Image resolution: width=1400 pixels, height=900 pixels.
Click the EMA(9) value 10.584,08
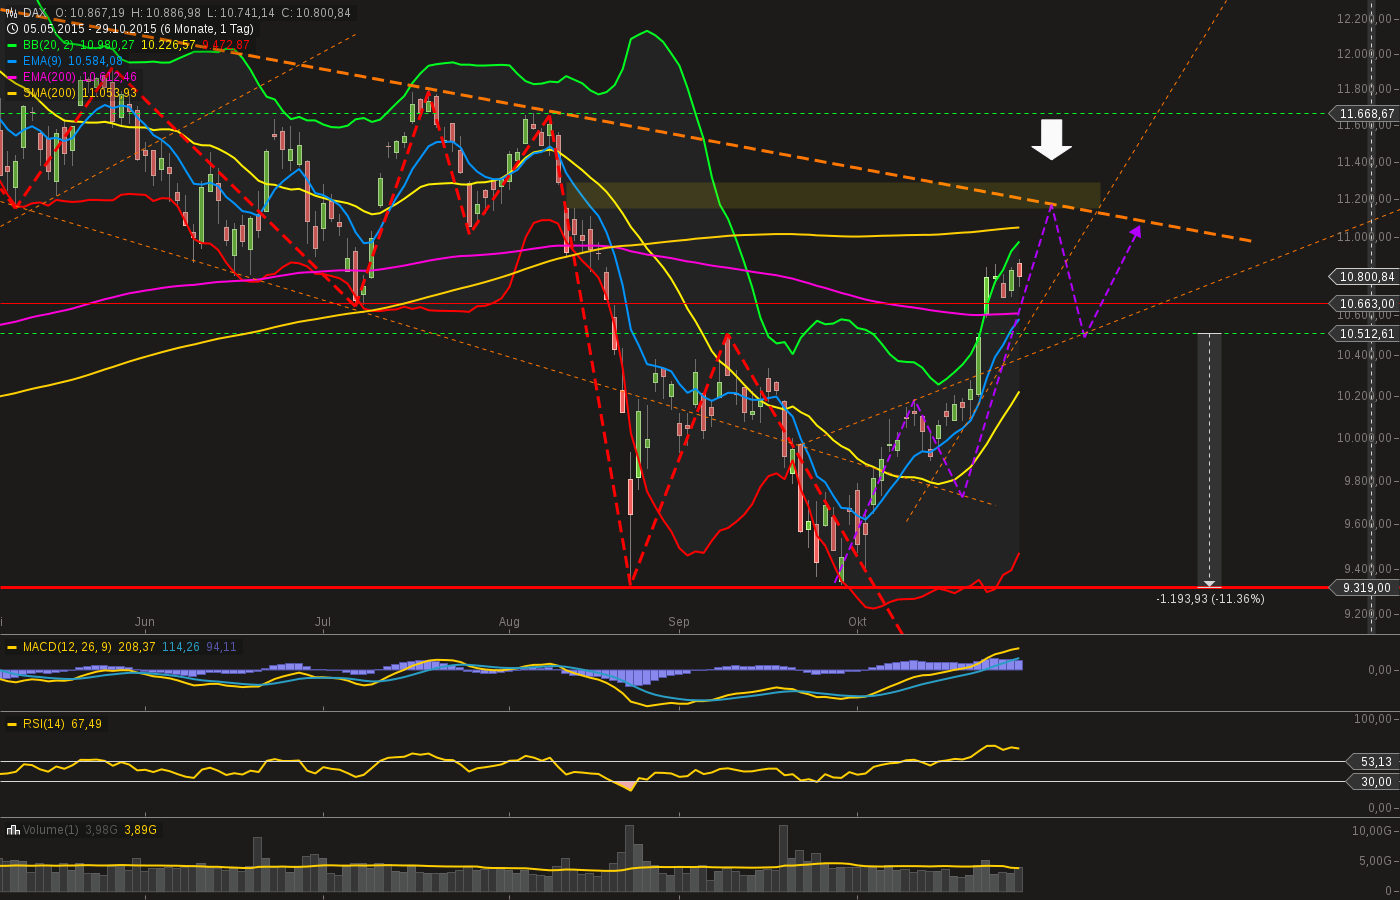coord(95,61)
